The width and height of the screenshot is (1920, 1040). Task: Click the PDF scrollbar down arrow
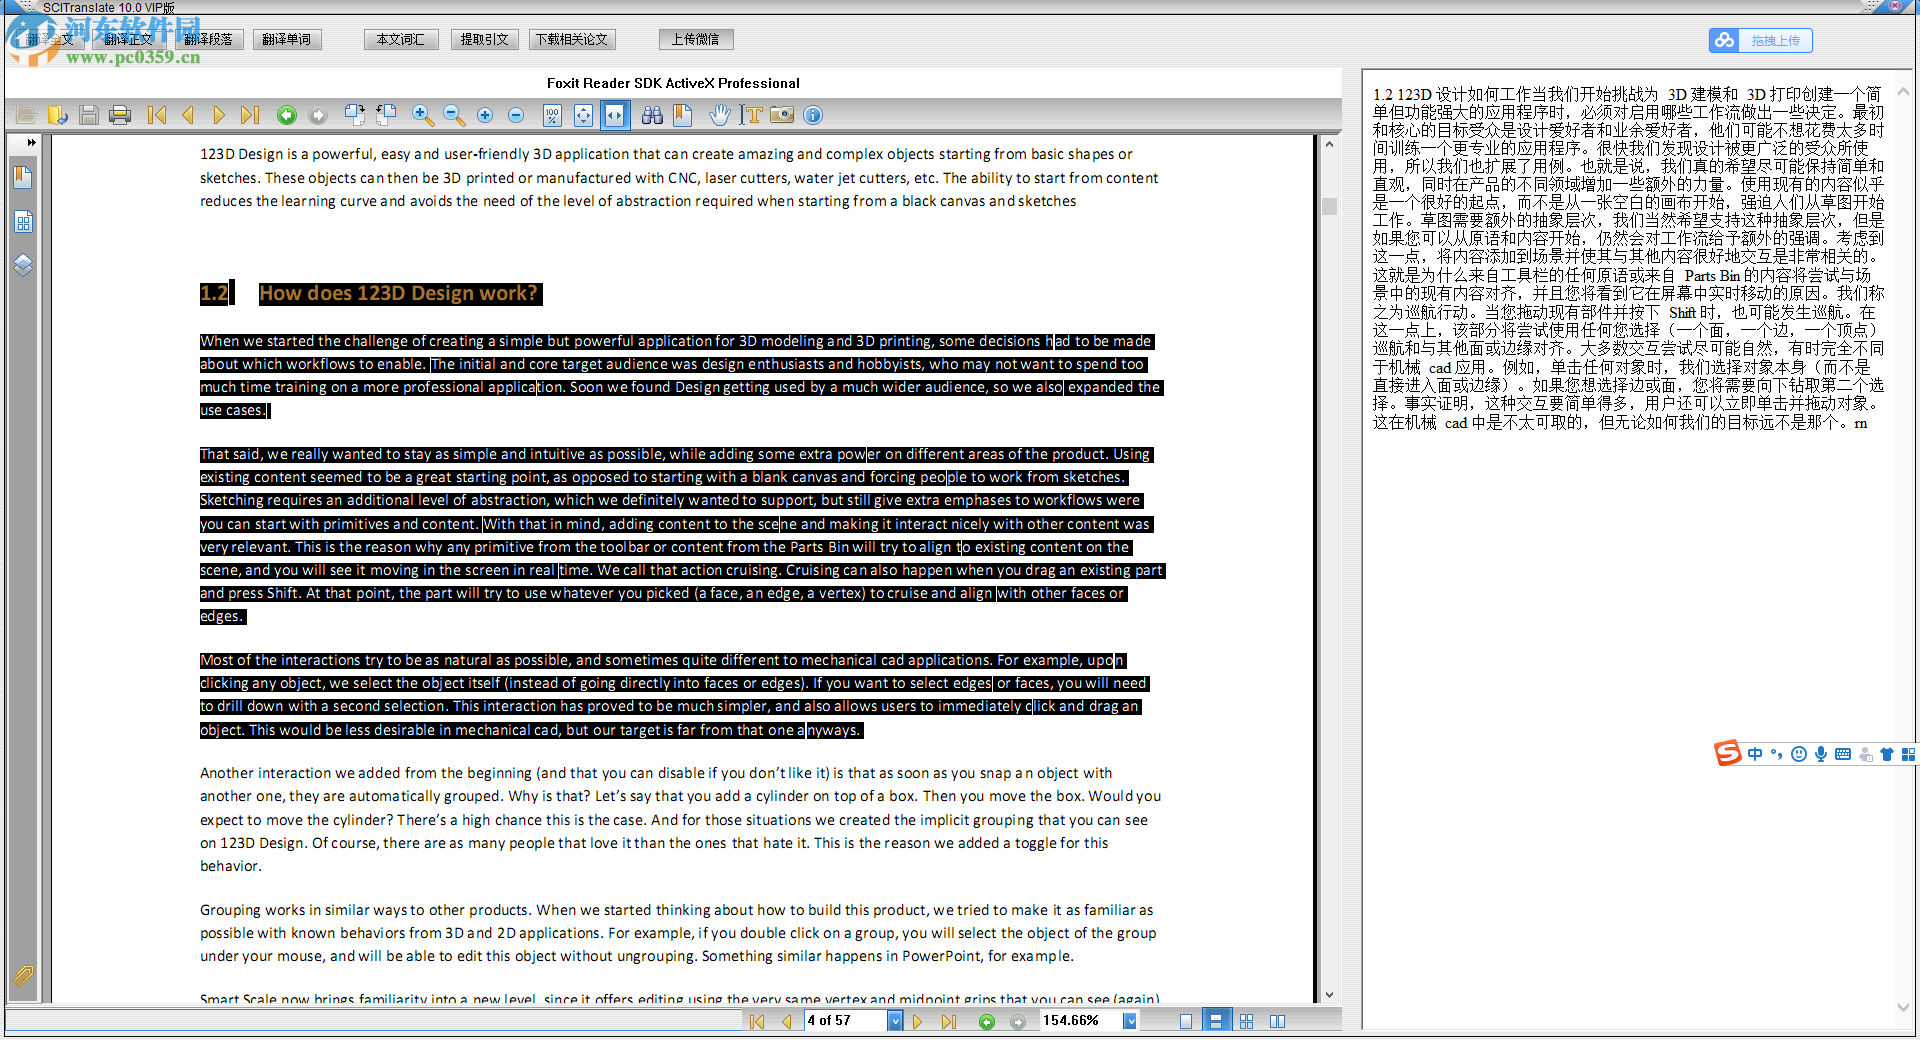pos(1329,995)
